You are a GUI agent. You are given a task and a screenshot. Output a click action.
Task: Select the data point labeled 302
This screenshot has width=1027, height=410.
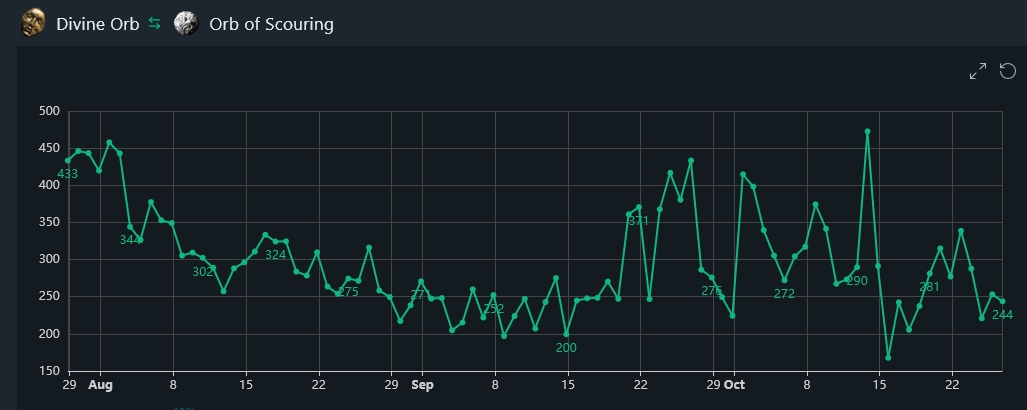pos(202,257)
